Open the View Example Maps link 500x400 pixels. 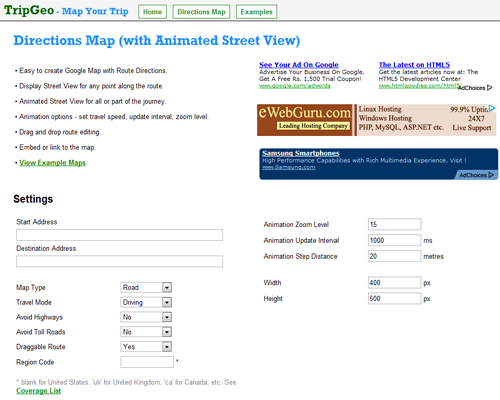pyautogui.click(x=52, y=163)
